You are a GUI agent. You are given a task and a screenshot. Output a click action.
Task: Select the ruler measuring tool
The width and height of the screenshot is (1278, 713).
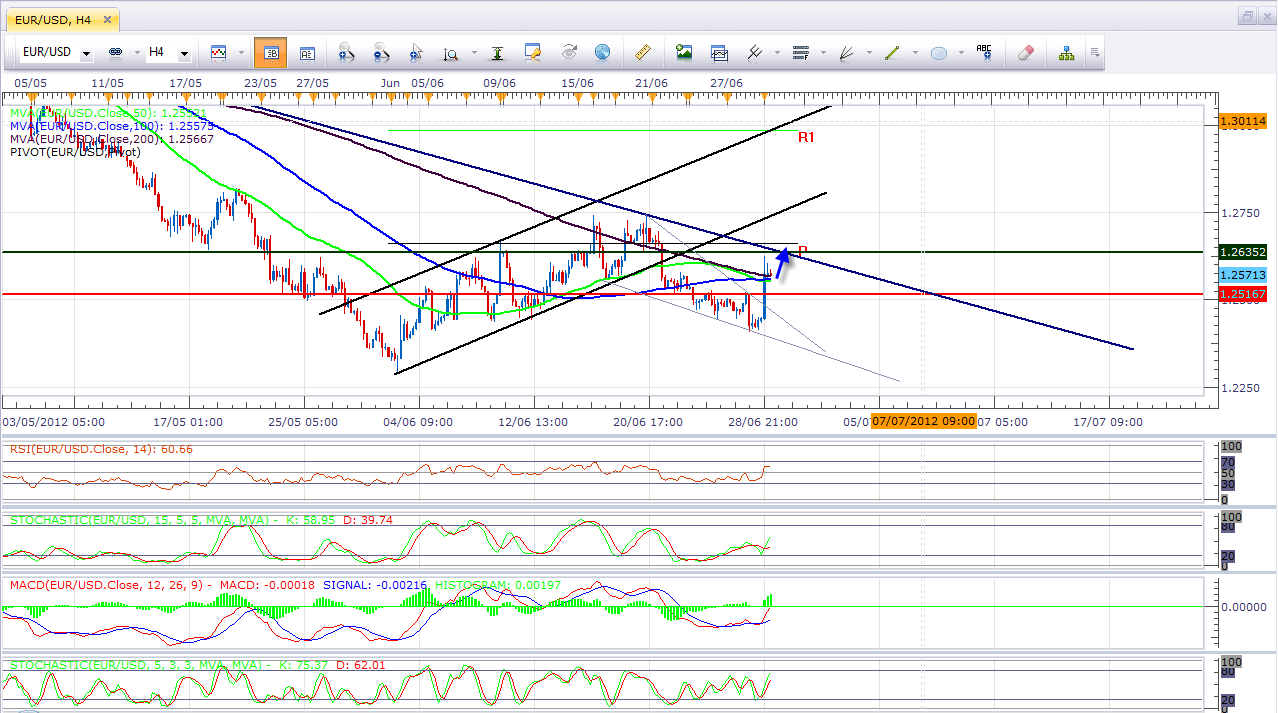coord(643,52)
